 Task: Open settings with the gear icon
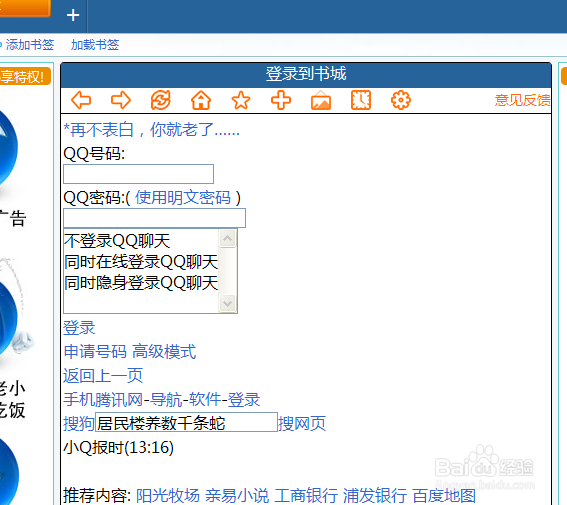[401, 100]
